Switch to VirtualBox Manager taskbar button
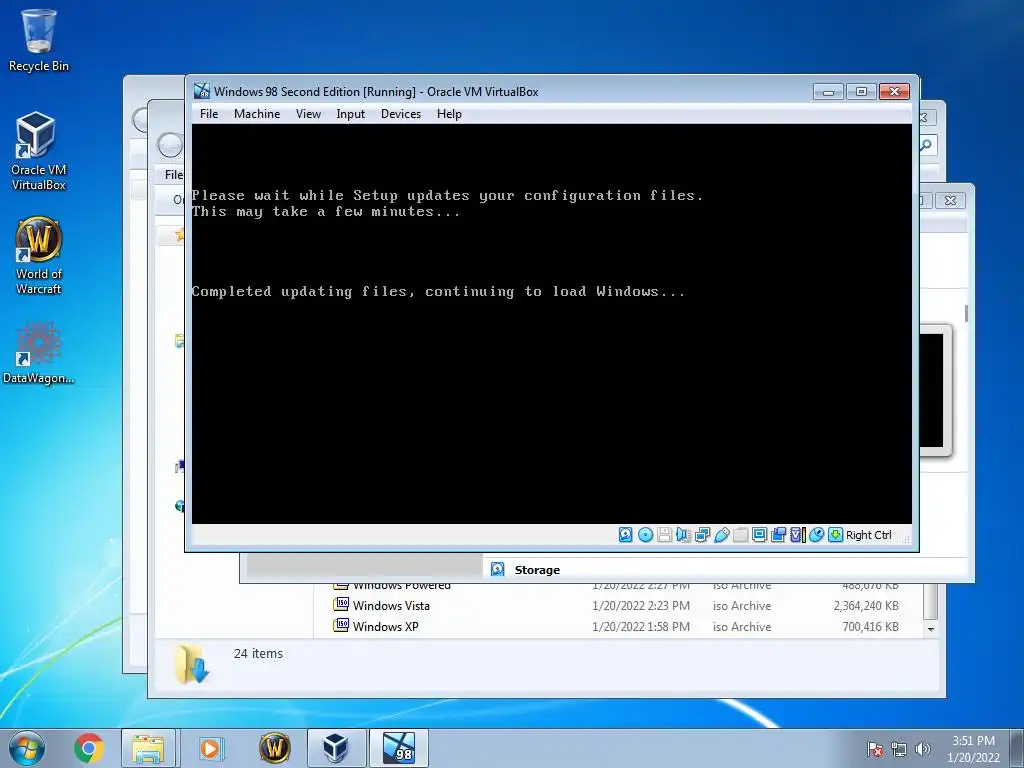 pos(336,748)
